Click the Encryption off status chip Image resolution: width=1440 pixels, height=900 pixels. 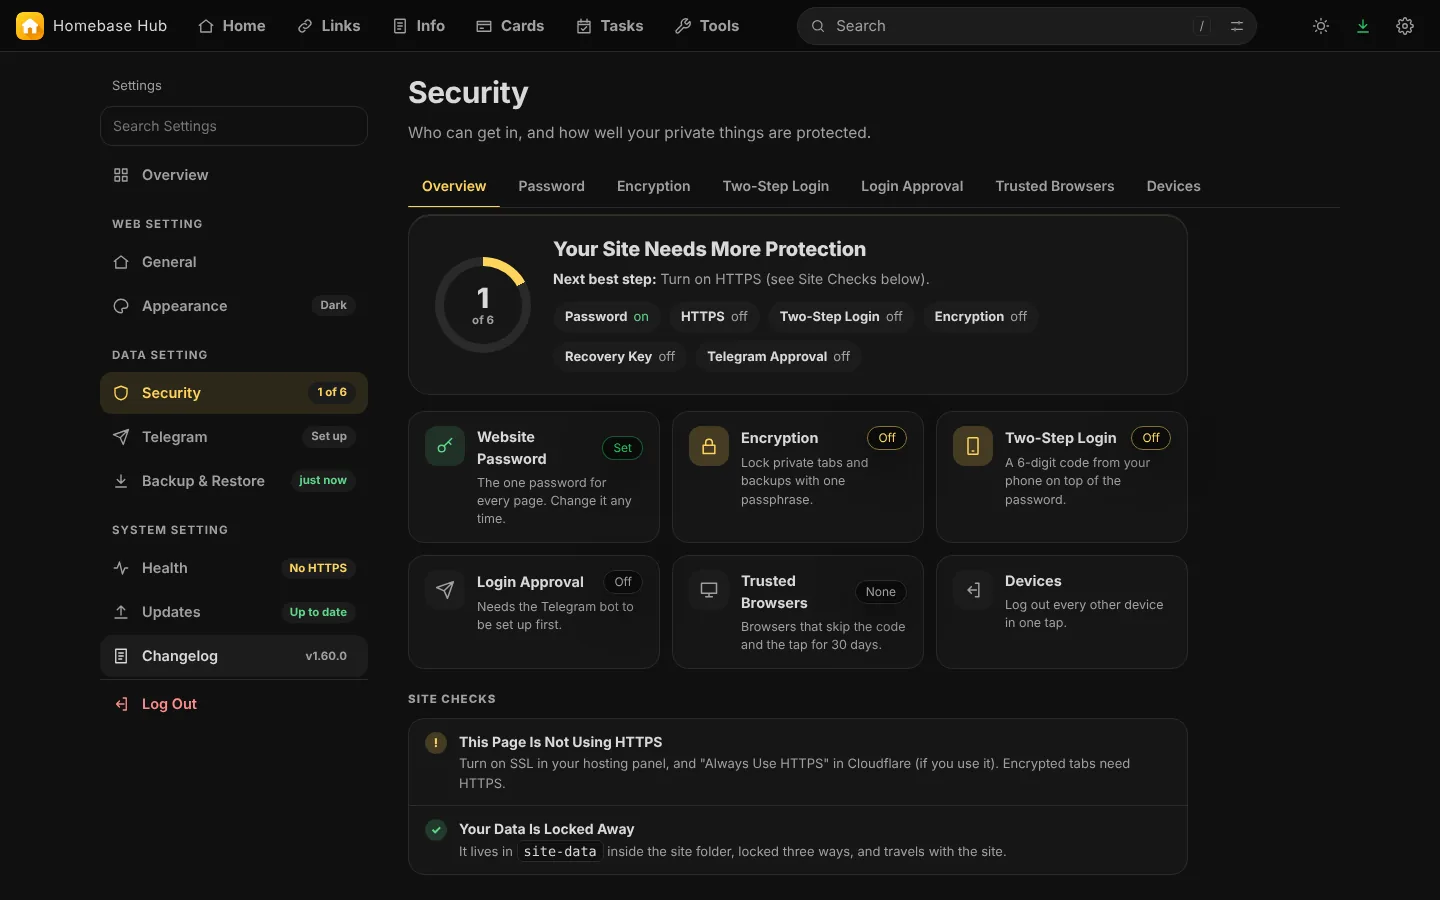pos(981,317)
